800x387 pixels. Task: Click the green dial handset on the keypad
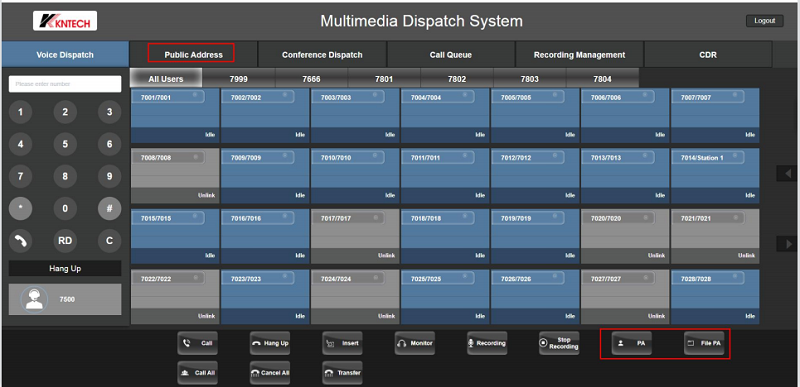[20, 241]
